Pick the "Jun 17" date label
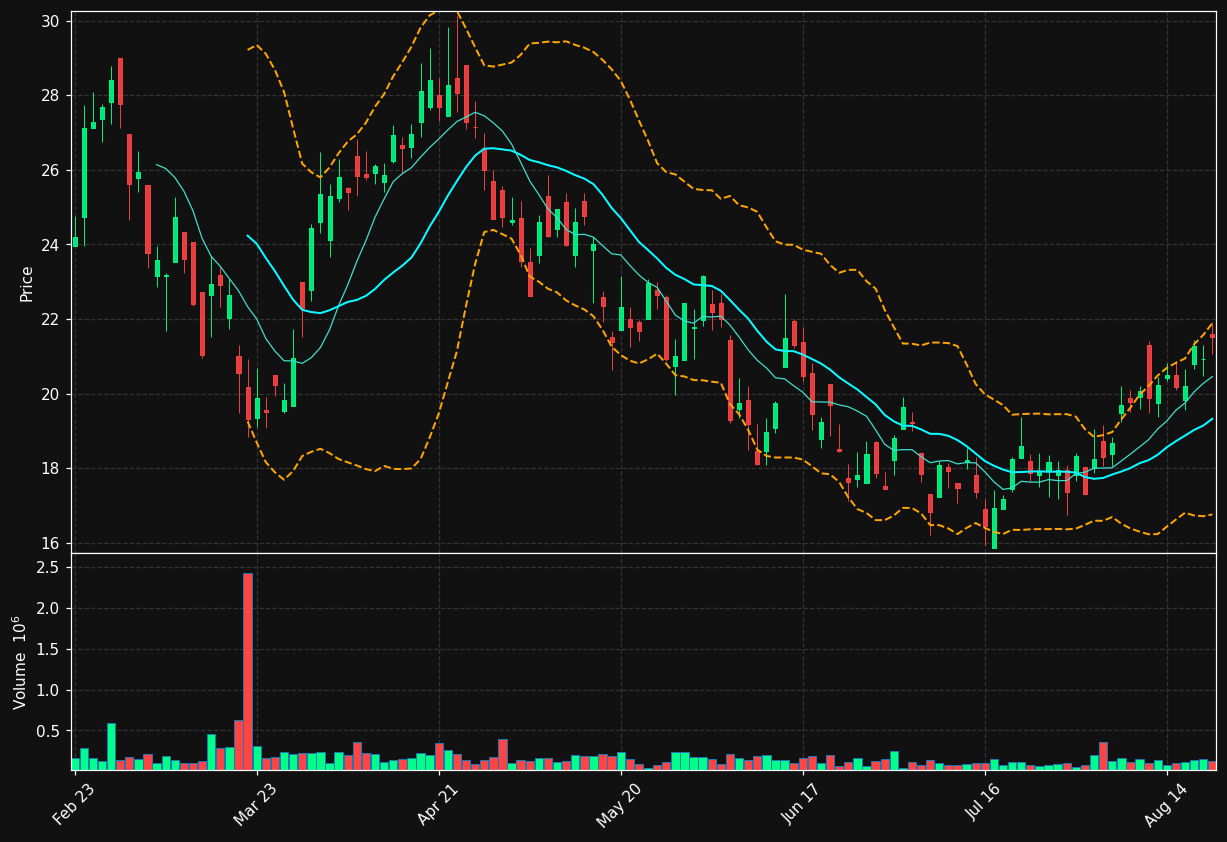Image resolution: width=1227 pixels, height=842 pixels. 801,805
